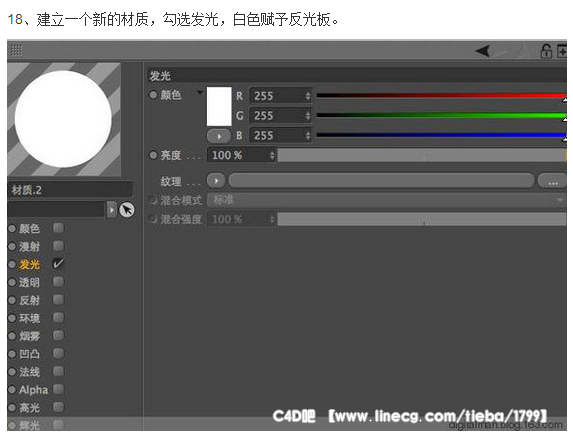Enable the 漫射 channel checkbox

pyautogui.click(x=58, y=246)
